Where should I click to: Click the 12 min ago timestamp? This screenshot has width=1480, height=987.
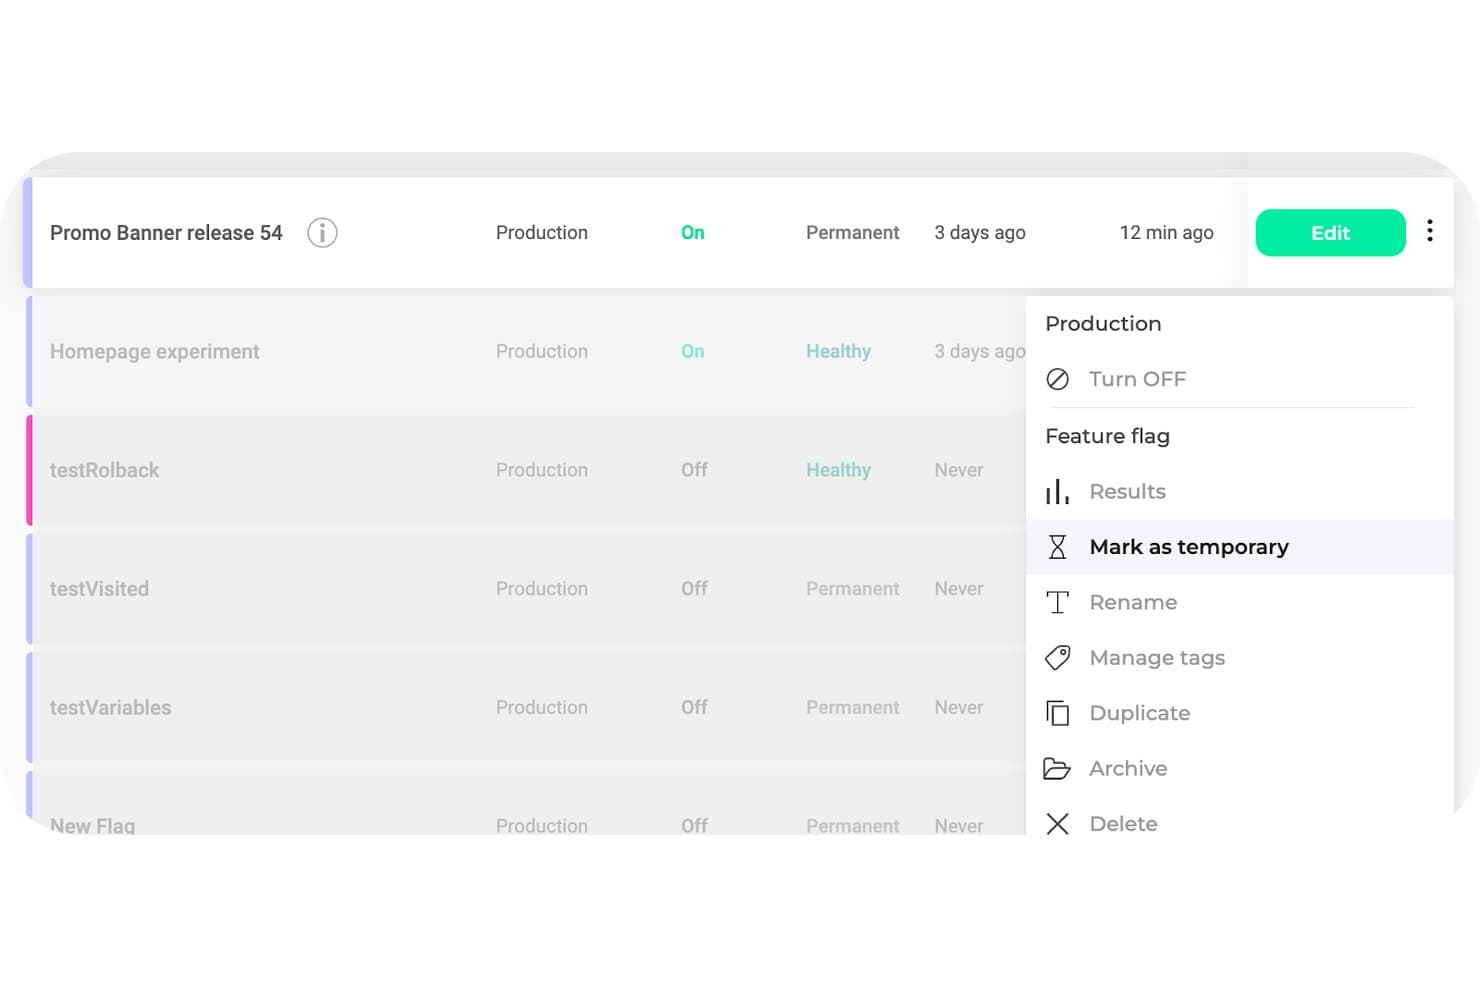pos(1167,233)
